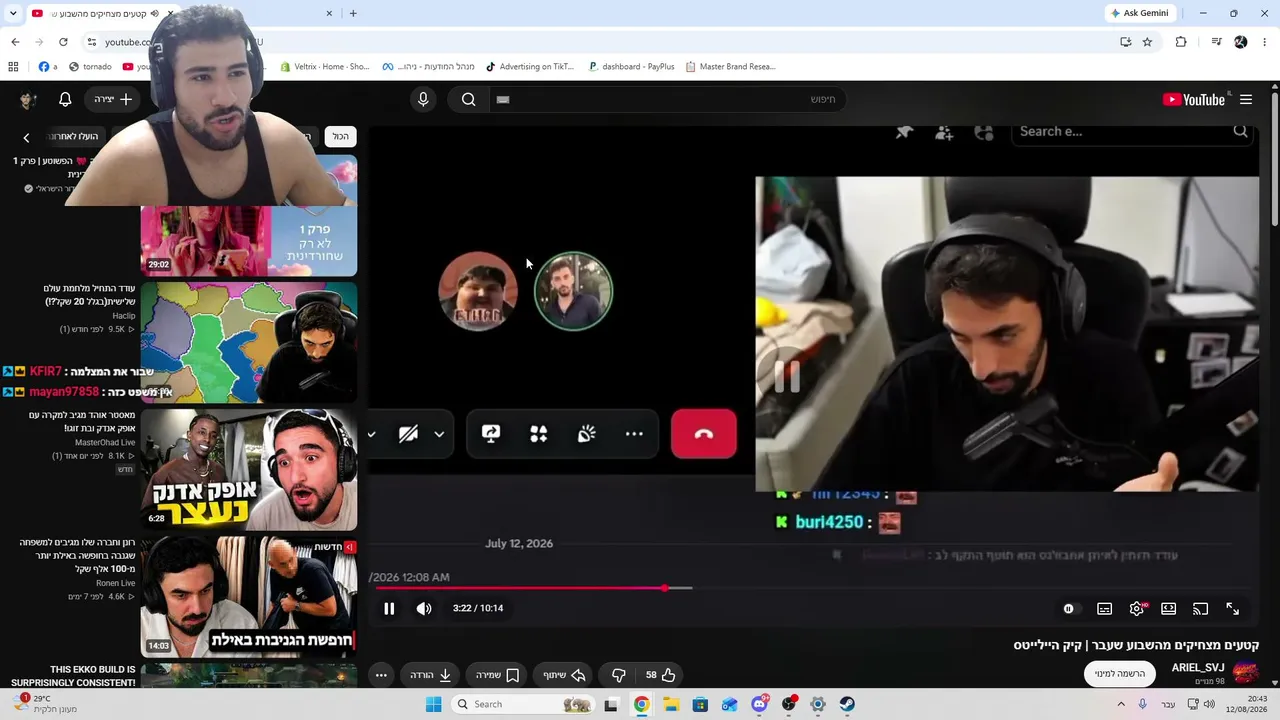Screen dimensions: 1280x720
Task: Download the video with הורדה
Action: [x=431, y=675]
